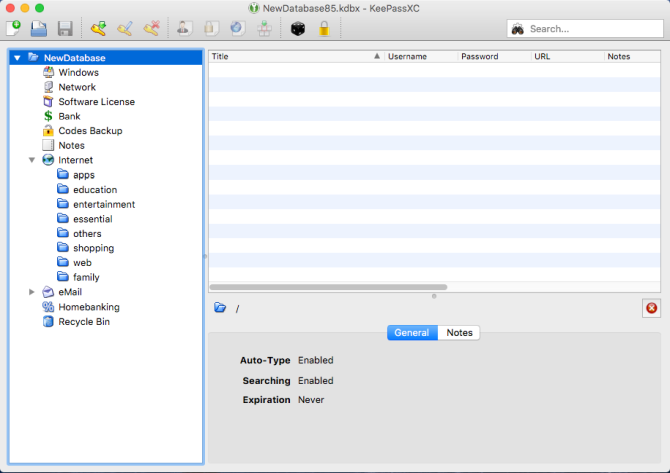Copy username to clipboard icon
This screenshot has width=670, height=473.
coord(184,29)
